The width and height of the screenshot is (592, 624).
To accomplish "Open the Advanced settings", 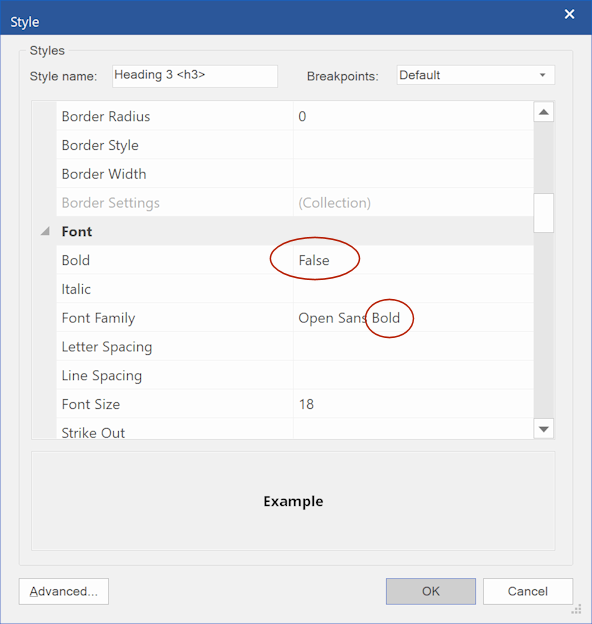I will tap(64, 591).
